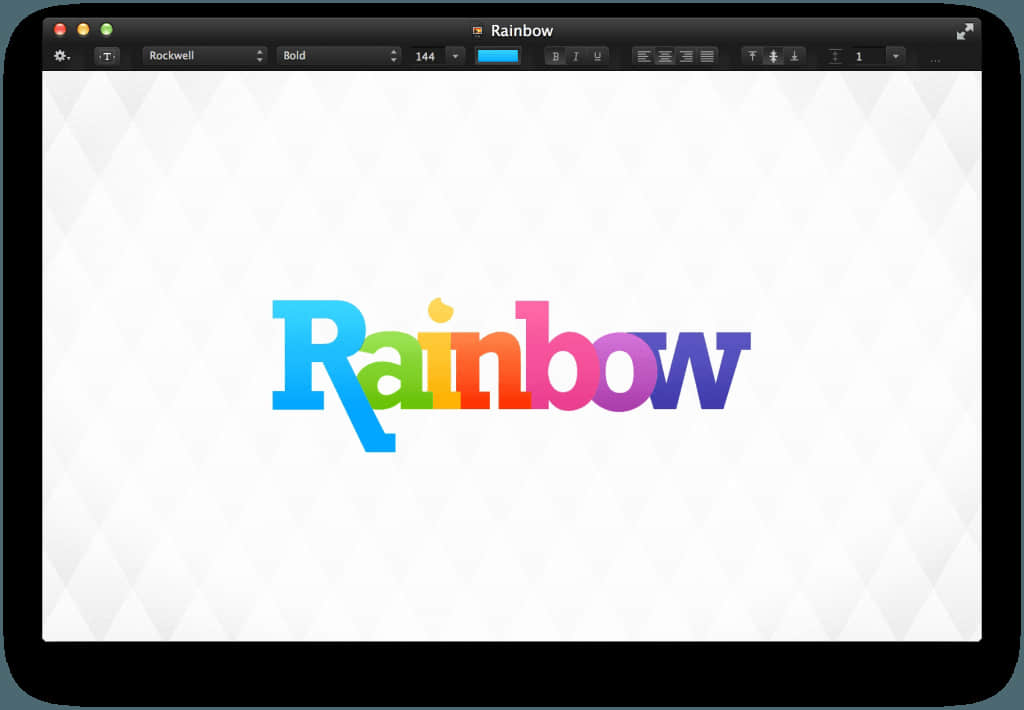
Task: Click the line spacing icon
Action: pyautogui.click(x=835, y=56)
